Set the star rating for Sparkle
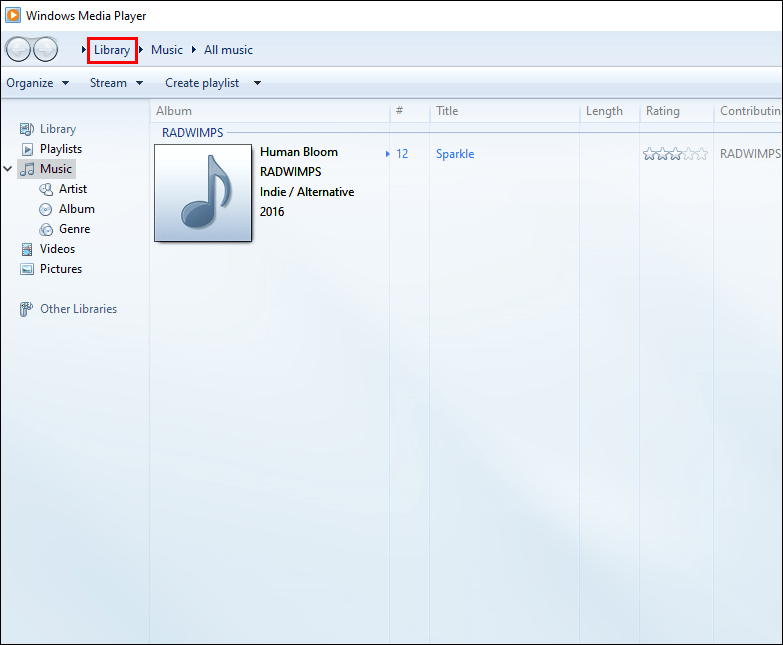The width and height of the screenshot is (783, 645). pyautogui.click(x=675, y=154)
